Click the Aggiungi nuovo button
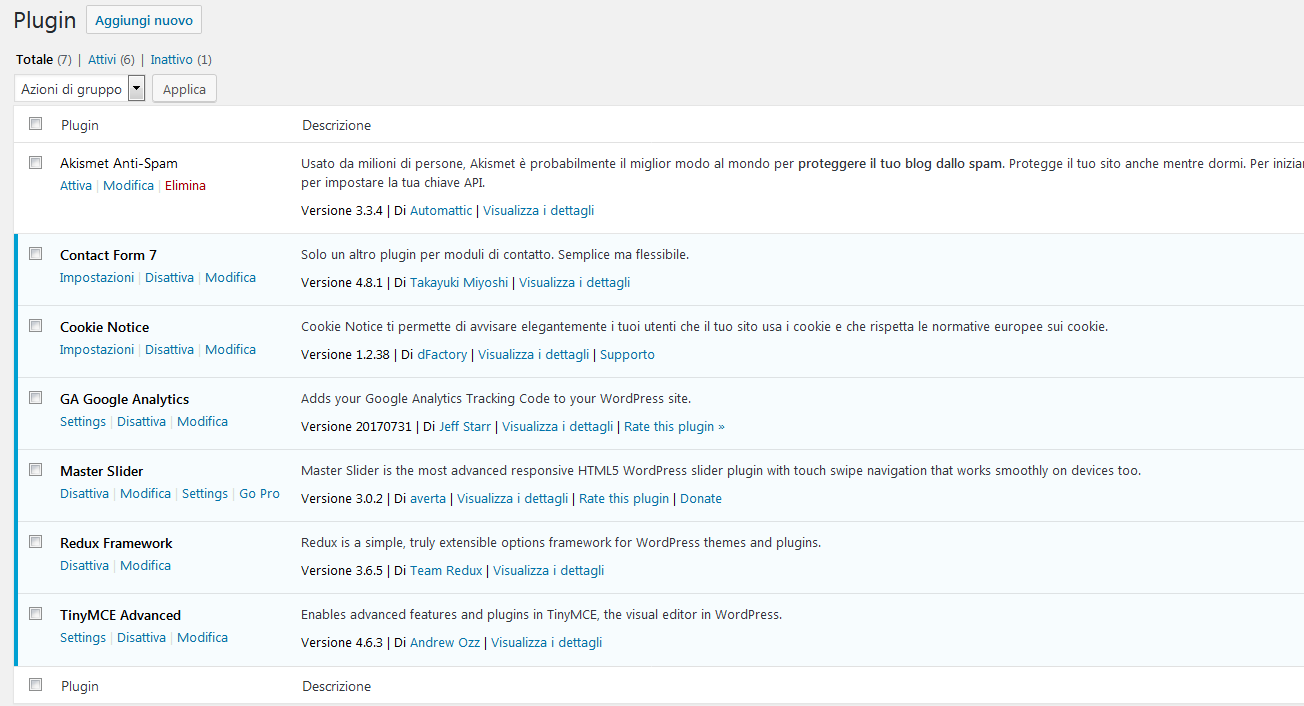The image size is (1304, 706). point(144,20)
